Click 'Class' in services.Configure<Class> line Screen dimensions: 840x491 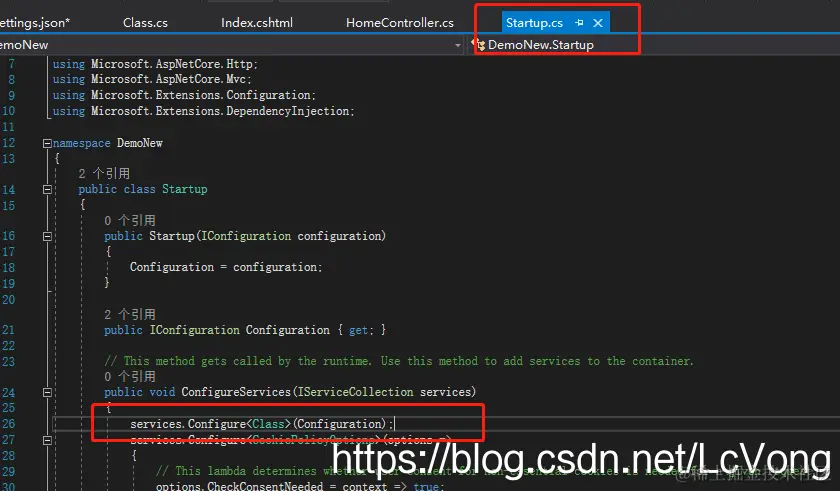pos(268,424)
